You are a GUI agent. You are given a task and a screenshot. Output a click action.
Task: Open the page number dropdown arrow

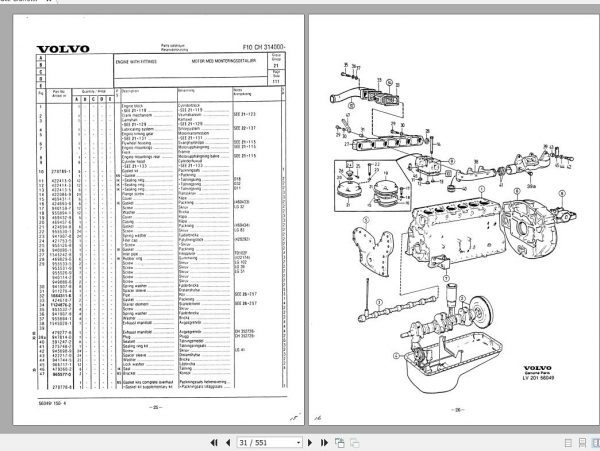298,443
